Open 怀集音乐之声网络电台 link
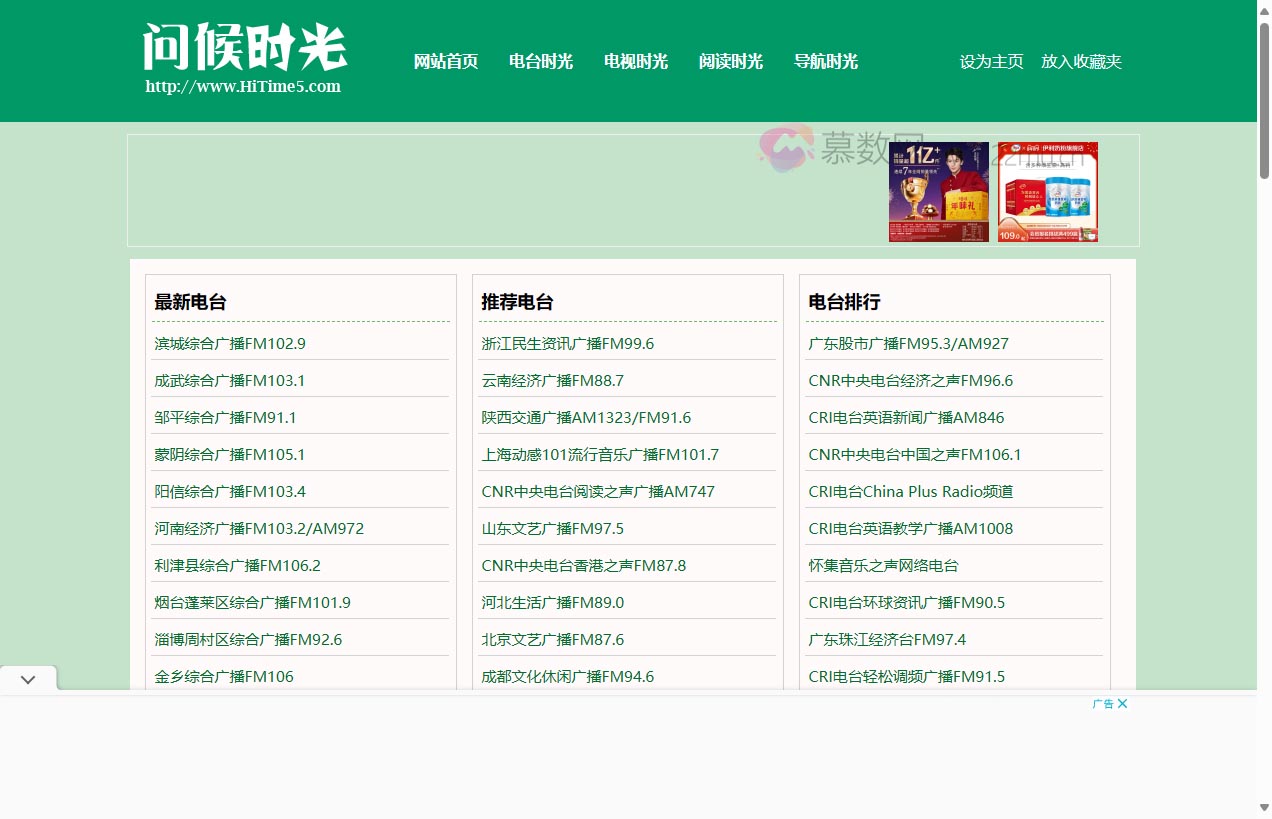 coord(881,565)
